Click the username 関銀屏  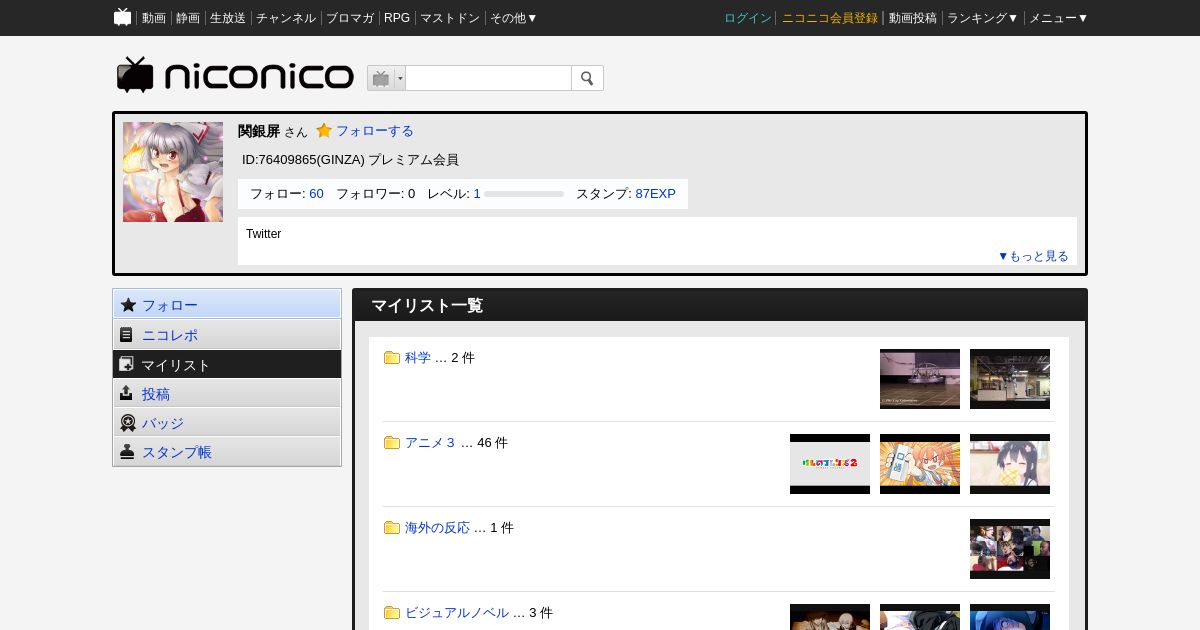click(259, 131)
